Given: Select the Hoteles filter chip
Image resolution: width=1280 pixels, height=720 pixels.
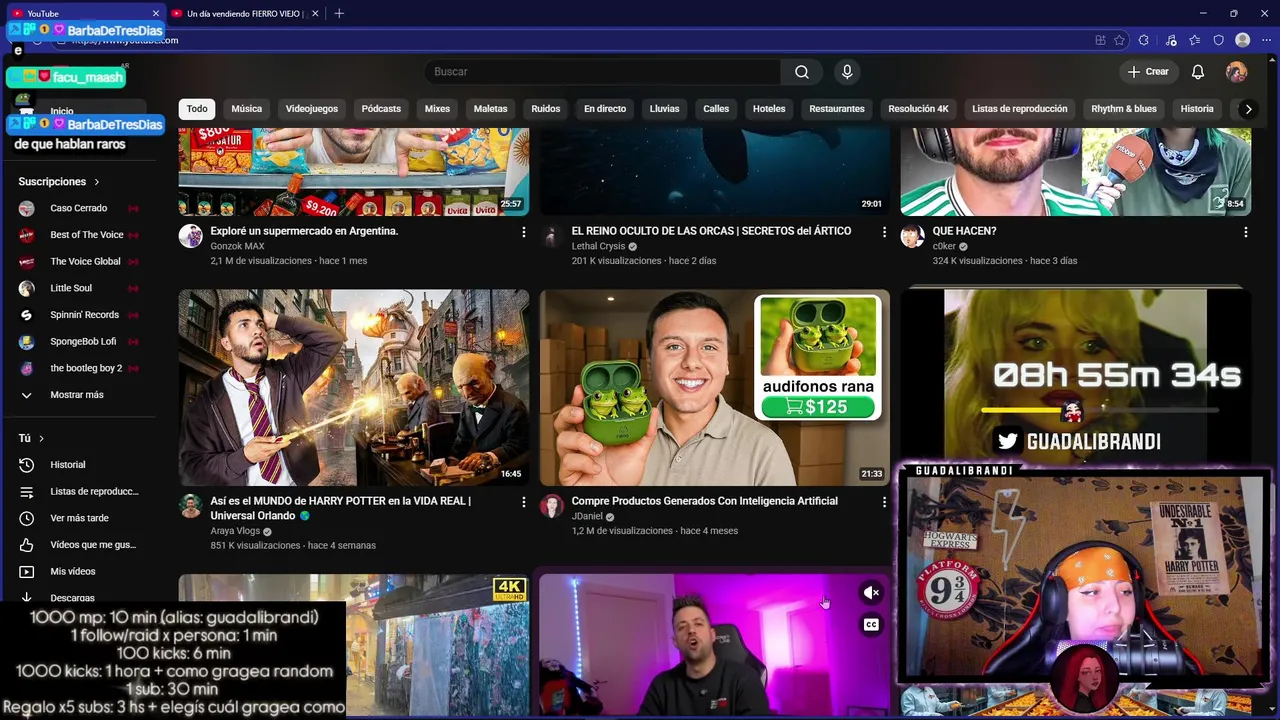Looking at the screenshot, I should click(769, 109).
